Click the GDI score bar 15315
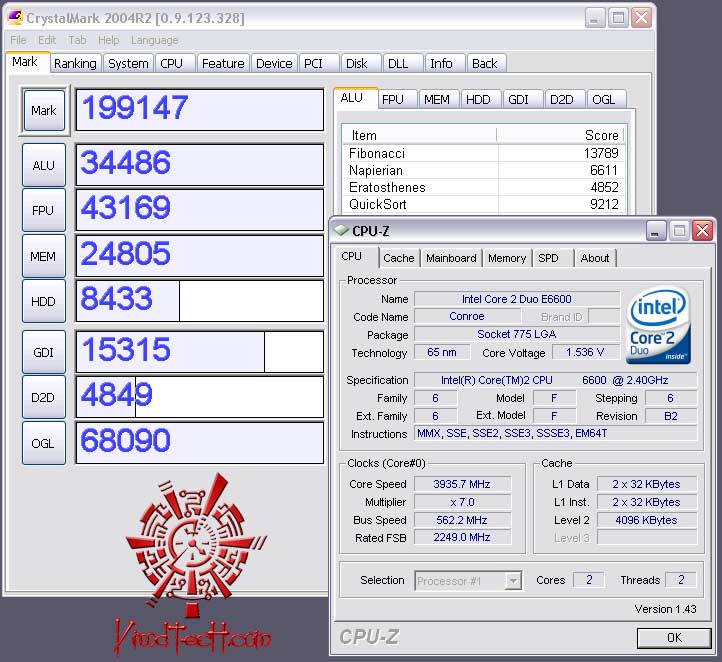Screen dimensions: 722x662 [199, 352]
